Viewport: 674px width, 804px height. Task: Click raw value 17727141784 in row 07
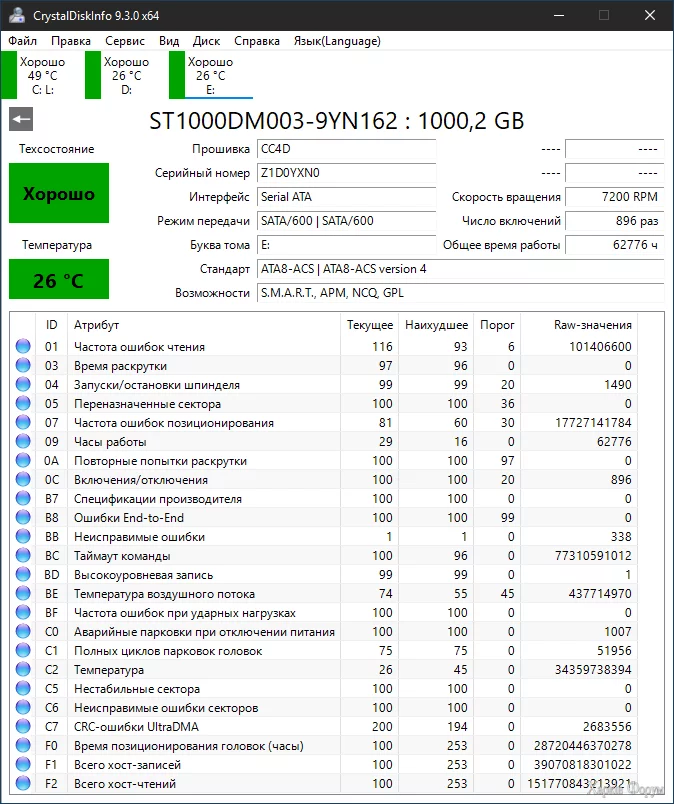tap(593, 423)
